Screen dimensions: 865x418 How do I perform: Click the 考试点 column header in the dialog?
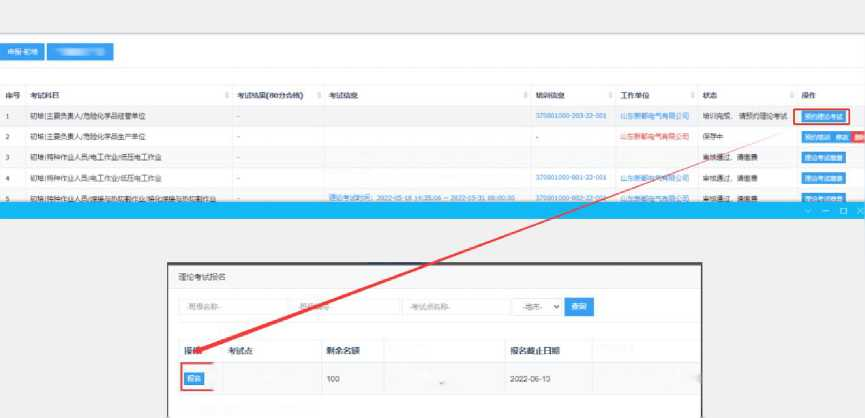click(x=241, y=350)
